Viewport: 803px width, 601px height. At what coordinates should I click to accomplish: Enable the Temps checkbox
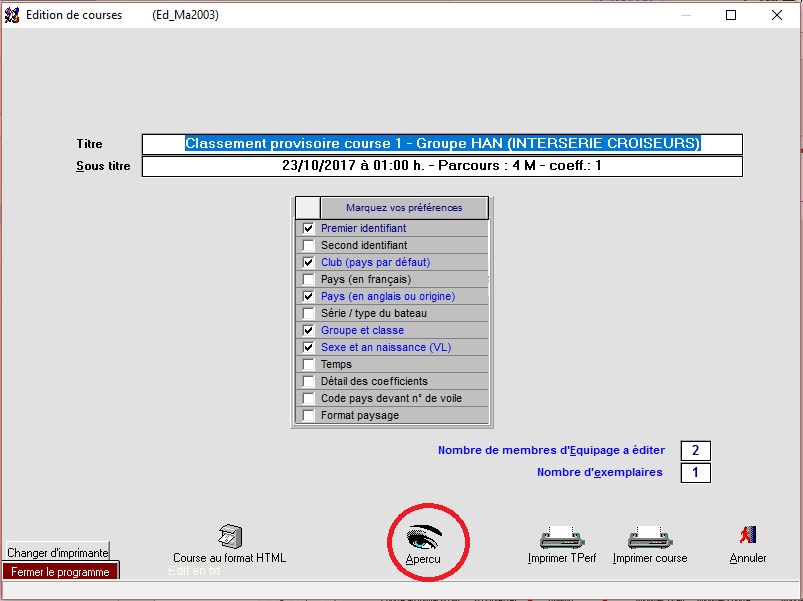pyautogui.click(x=308, y=364)
